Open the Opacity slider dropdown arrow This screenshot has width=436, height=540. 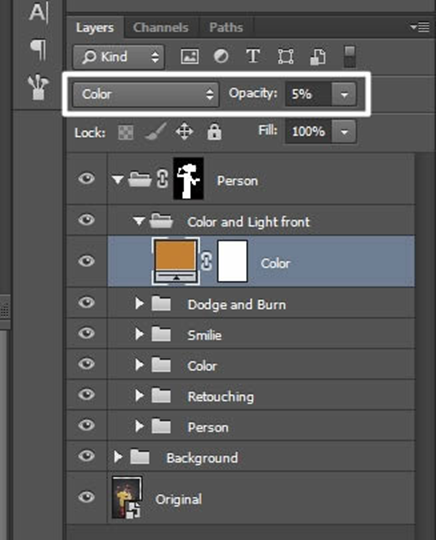(344, 94)
